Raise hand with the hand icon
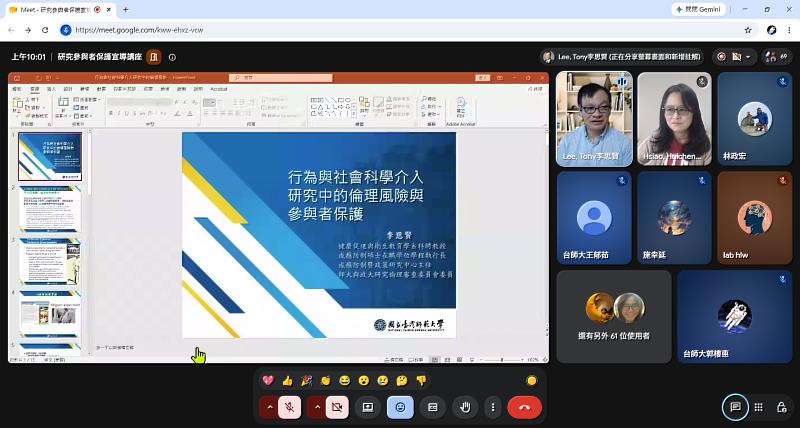The height and width of the screenshot is (428, 800). 465,407
